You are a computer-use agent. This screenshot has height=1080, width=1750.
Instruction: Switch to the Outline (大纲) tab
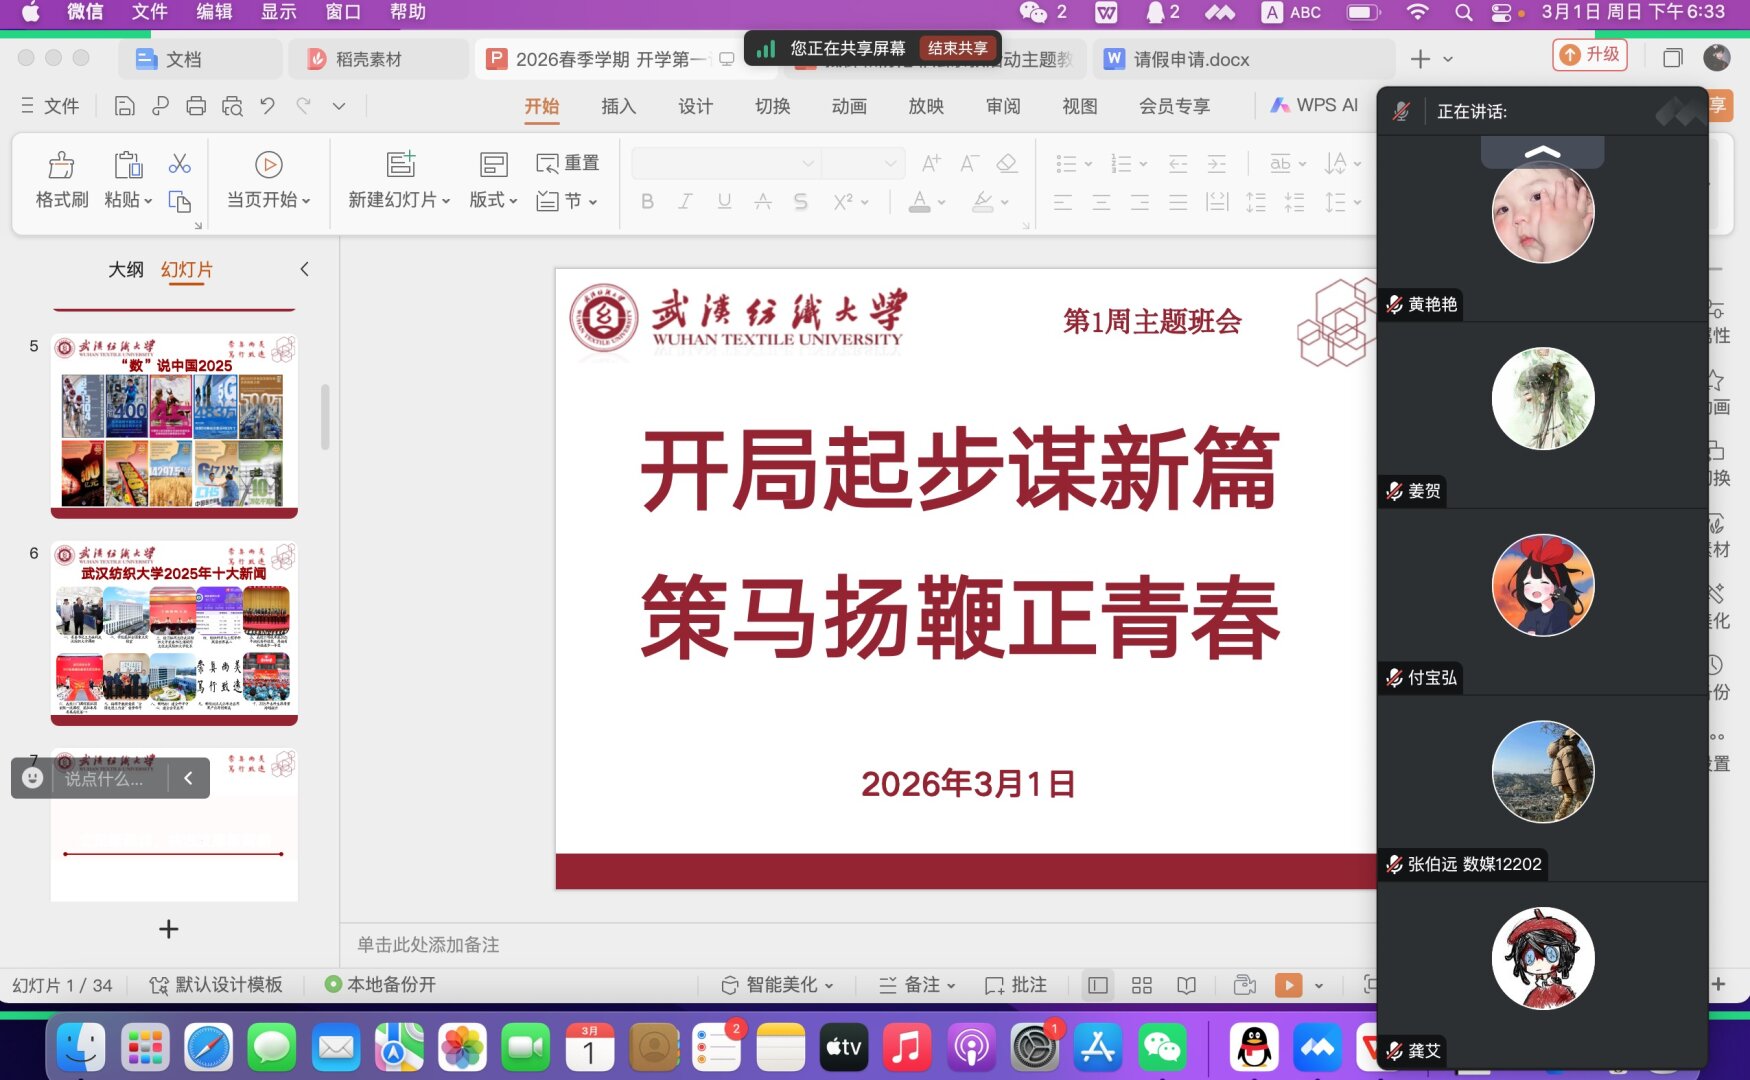[x=126, y=269]
